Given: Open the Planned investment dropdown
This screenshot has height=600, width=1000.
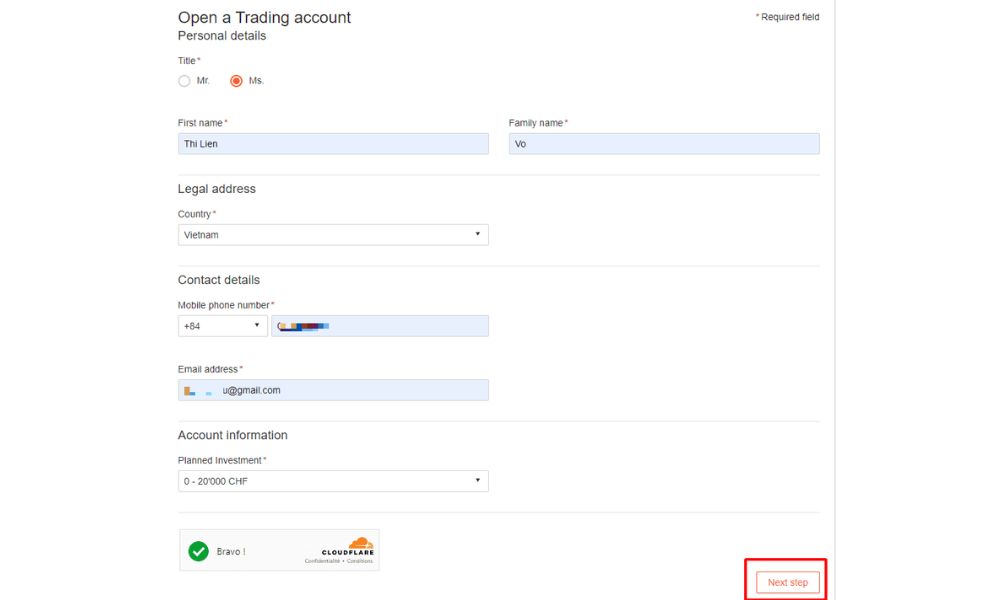Looking at the screenshot, I should point(333,481).
